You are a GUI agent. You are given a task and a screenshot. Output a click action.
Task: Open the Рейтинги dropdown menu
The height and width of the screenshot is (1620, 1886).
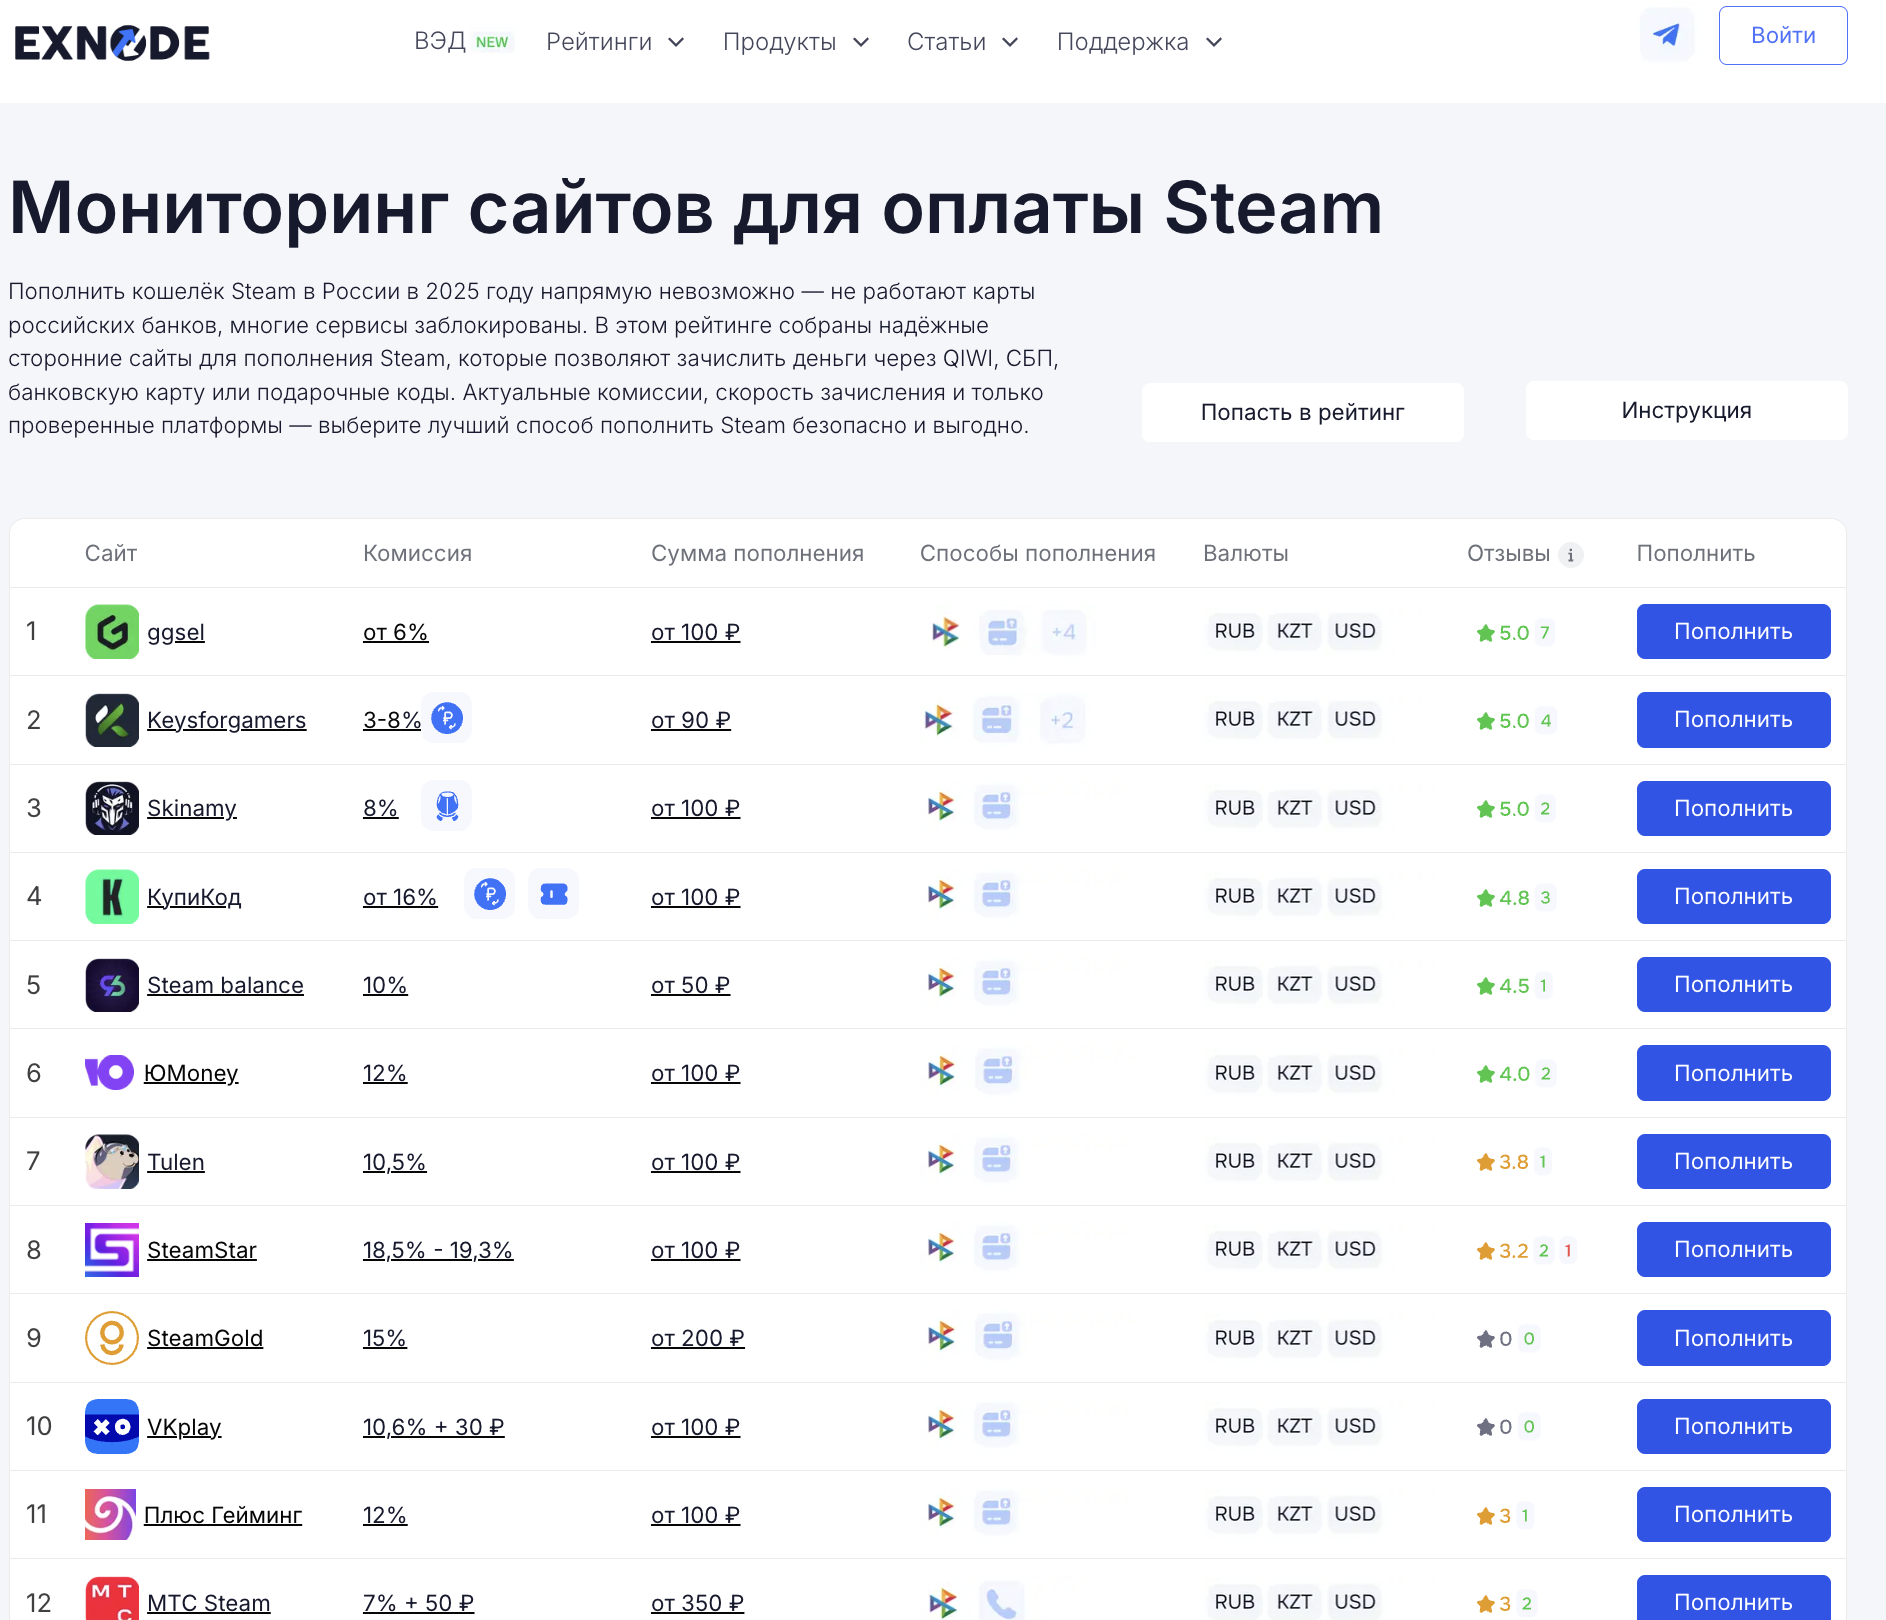coord(615,42)
